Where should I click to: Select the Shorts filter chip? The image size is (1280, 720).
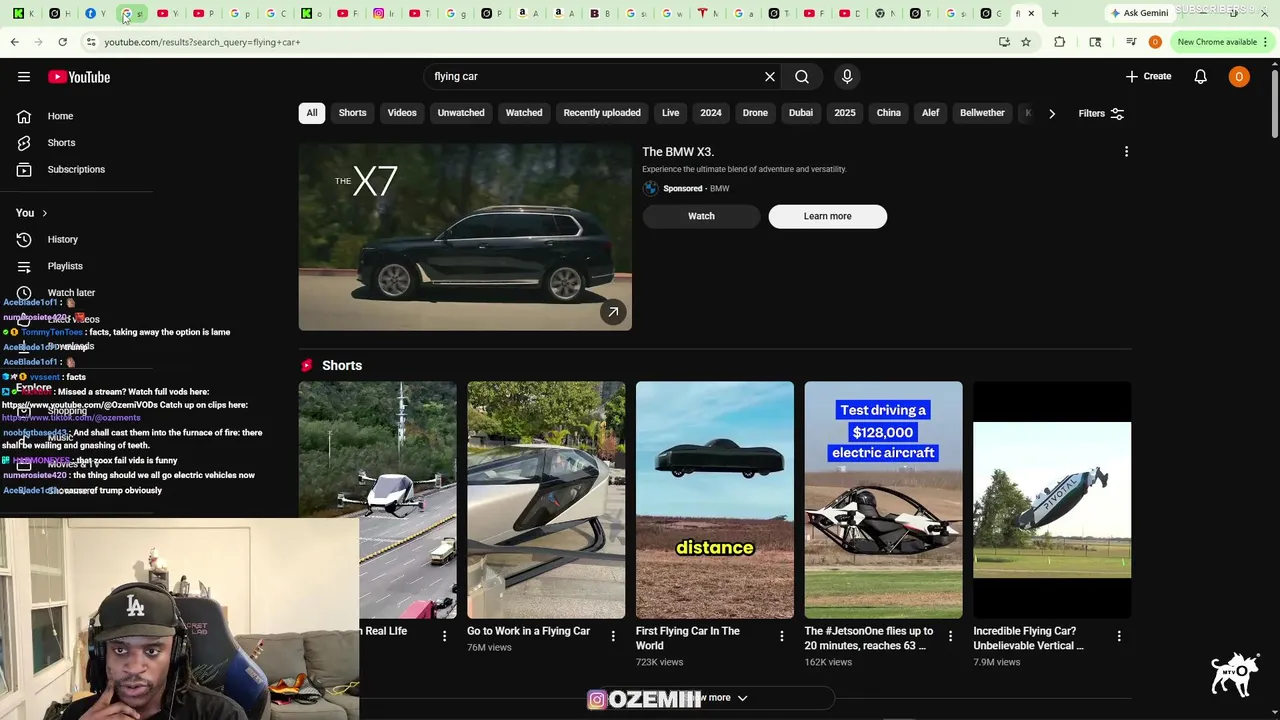point(352,113)
